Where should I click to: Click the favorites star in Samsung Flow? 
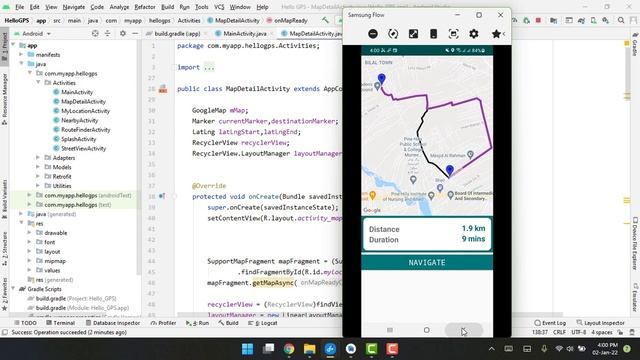pos(496,34)
